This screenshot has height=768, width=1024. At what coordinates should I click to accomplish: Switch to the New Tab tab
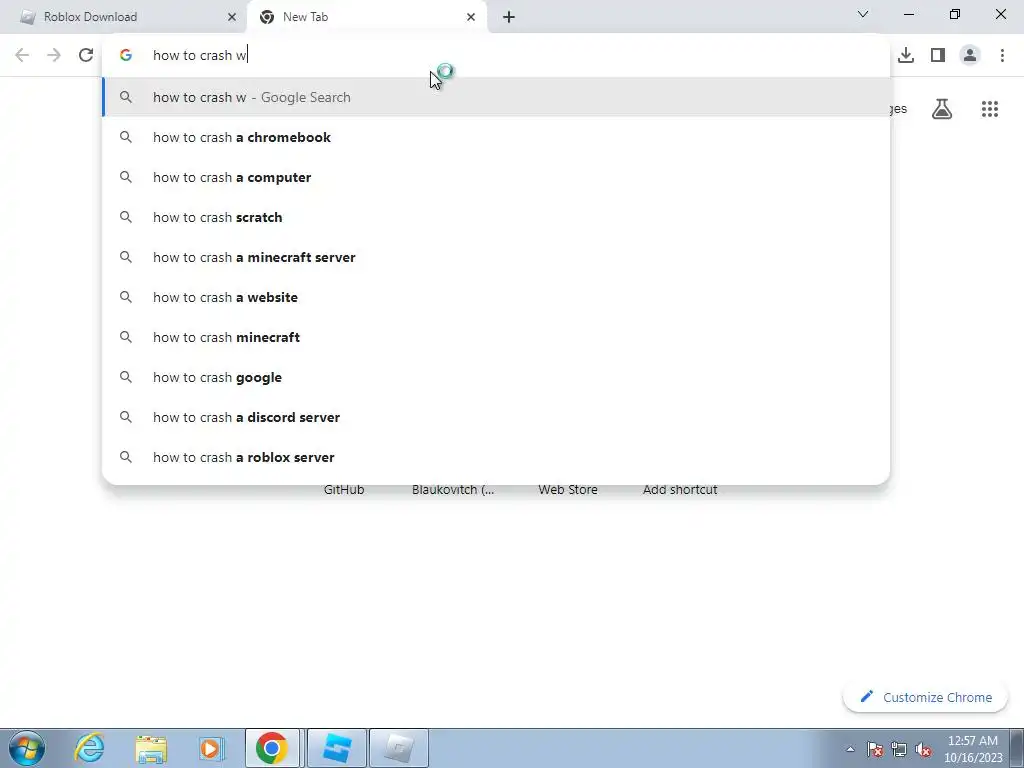pos(366,17)
